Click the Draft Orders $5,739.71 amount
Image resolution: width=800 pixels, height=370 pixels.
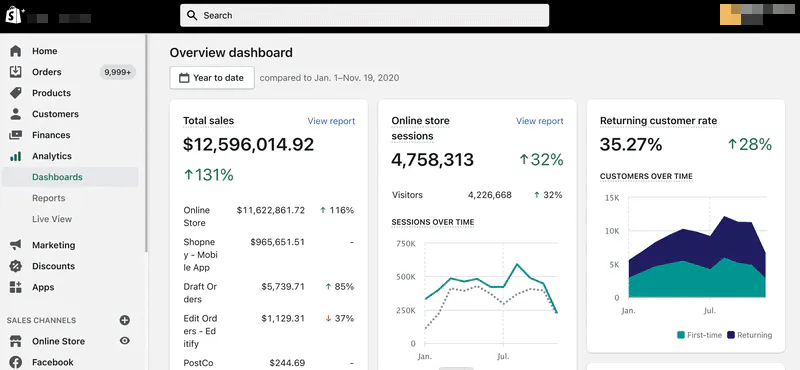[x=283, y=287]
